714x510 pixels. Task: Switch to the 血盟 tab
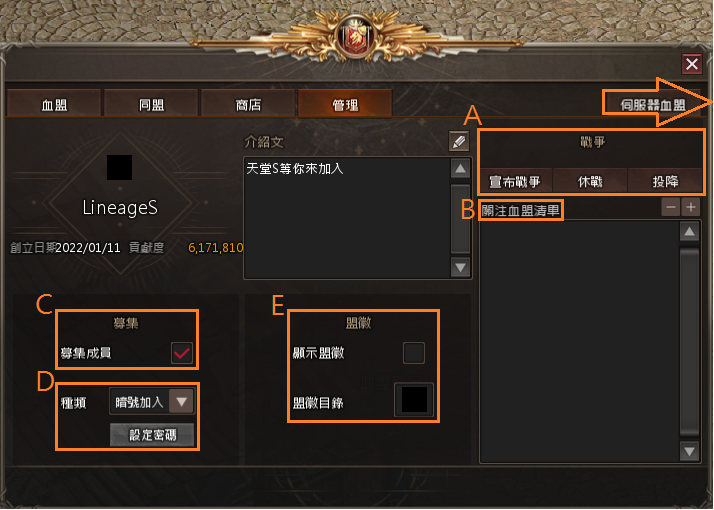tap(54, 104)
